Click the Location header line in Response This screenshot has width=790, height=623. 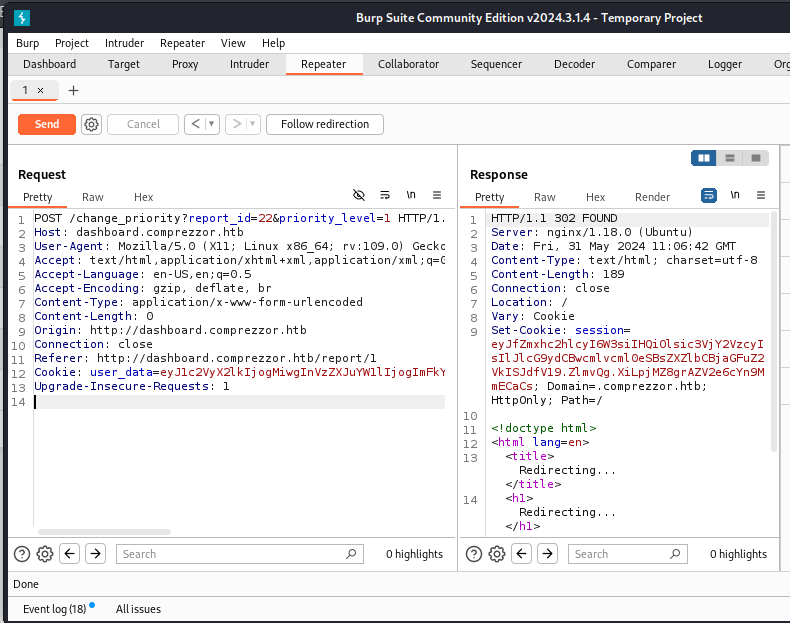tap(529, 302)
